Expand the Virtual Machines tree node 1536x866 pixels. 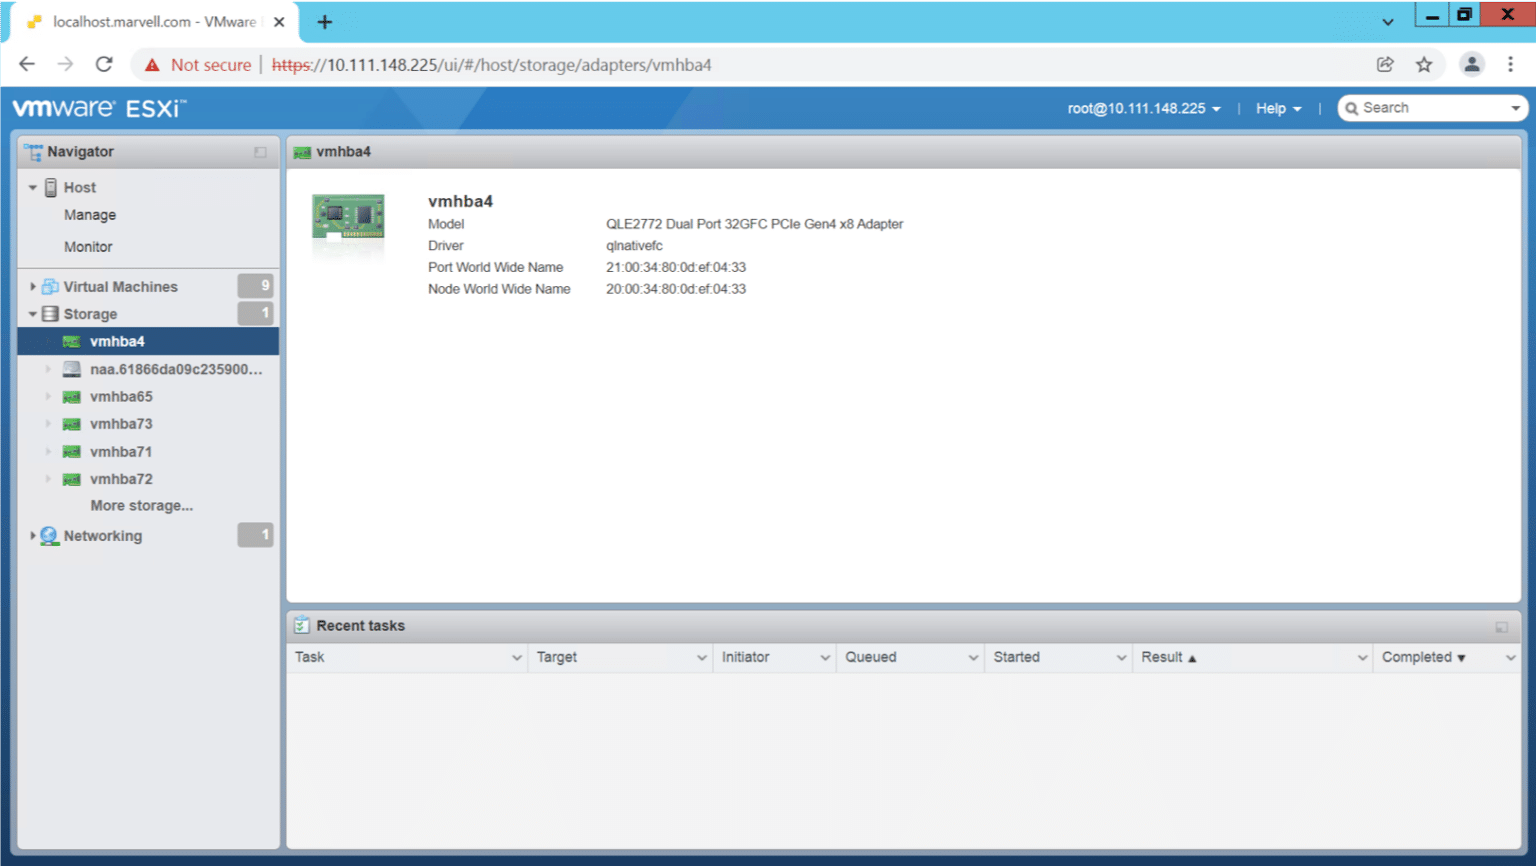point(33,286)
